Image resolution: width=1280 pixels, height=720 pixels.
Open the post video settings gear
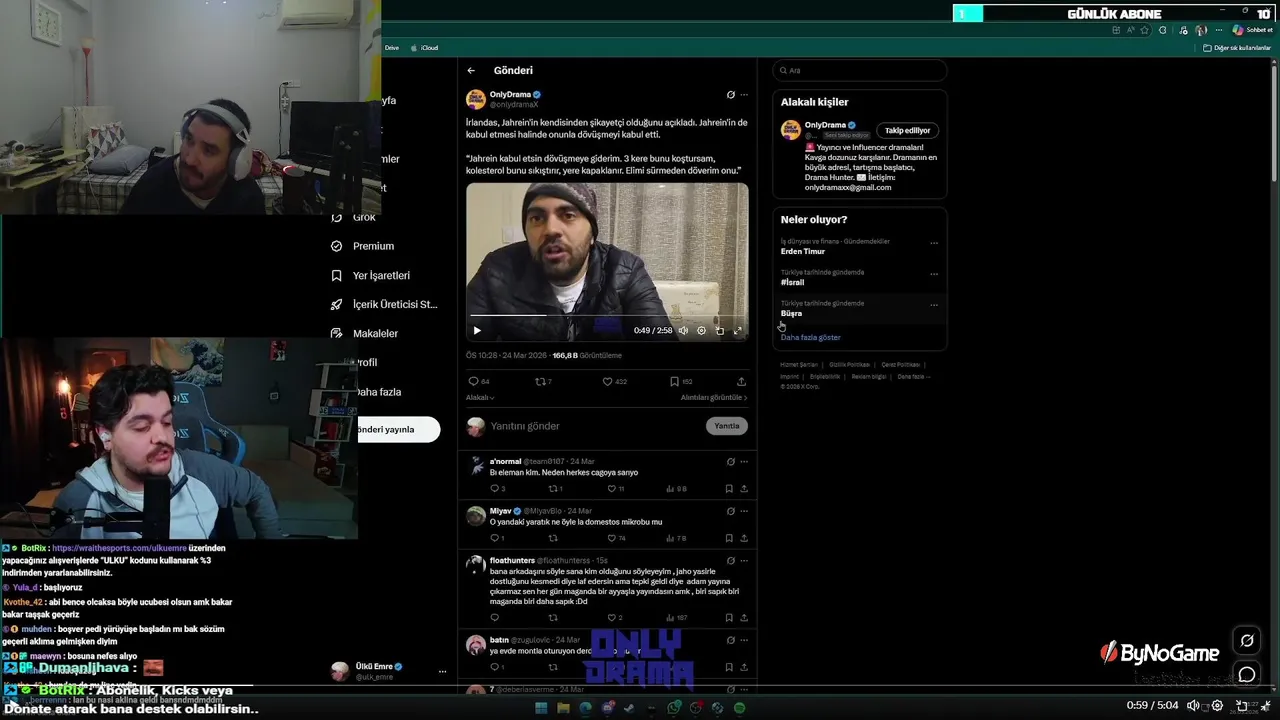pos(701,330)
